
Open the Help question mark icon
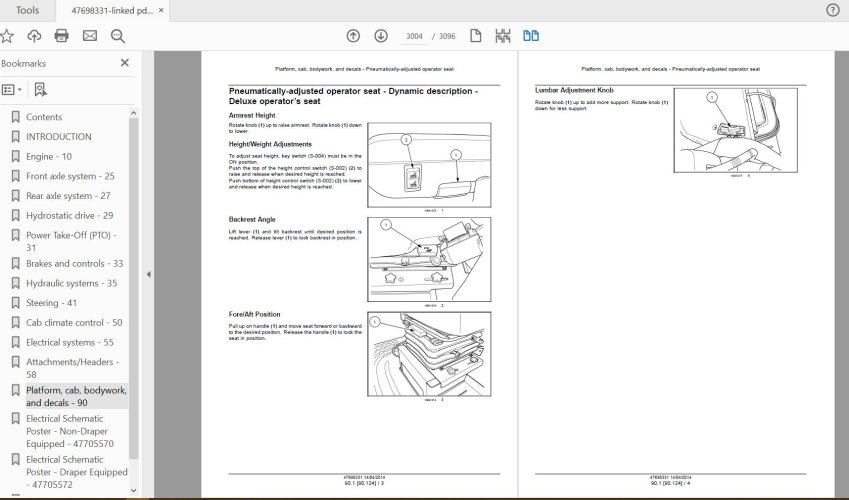(x=833, y=10)
